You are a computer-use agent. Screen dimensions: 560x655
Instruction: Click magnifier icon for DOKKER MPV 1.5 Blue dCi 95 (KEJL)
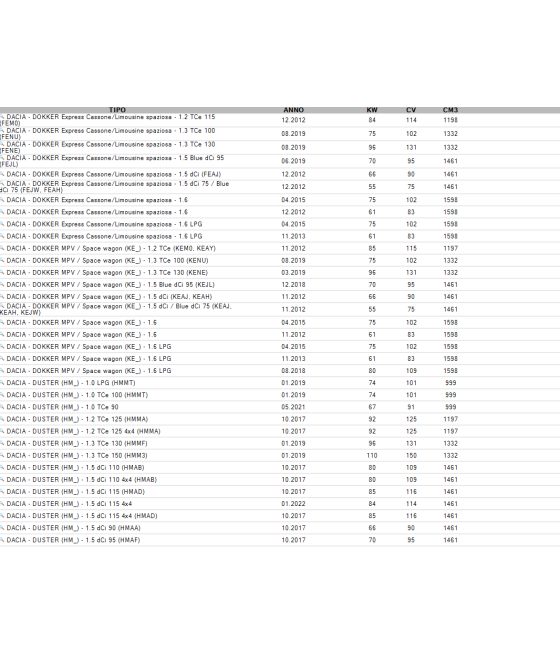[2, 284]
